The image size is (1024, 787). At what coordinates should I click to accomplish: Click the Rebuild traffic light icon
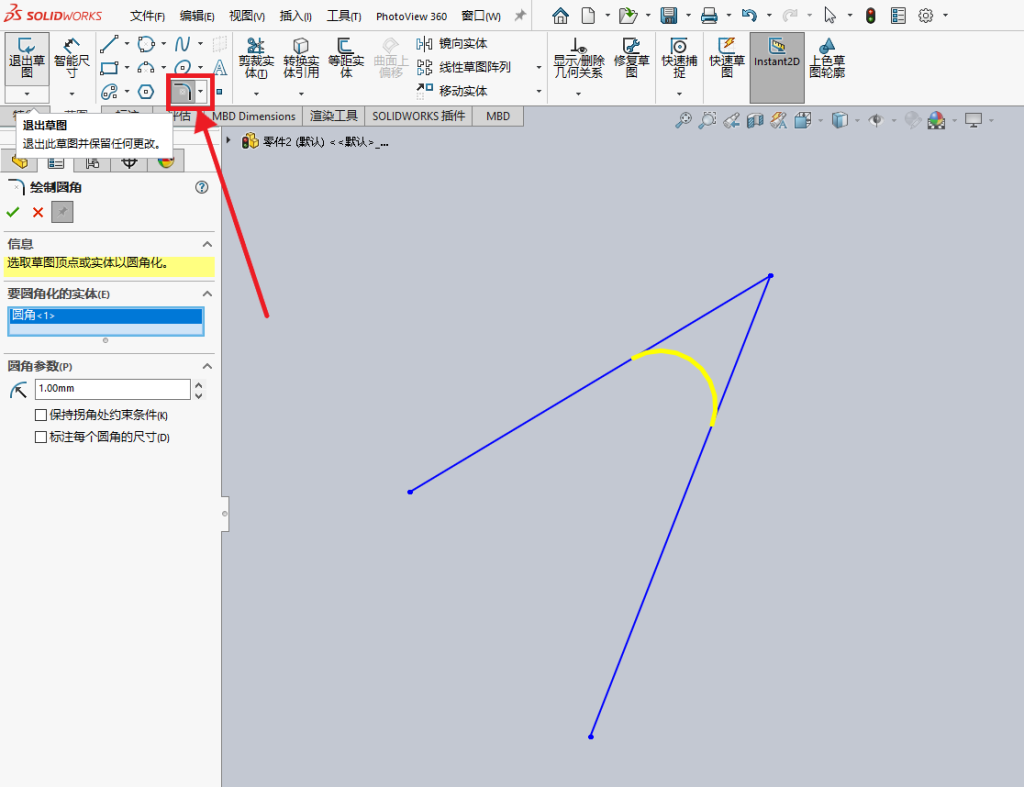871,16
